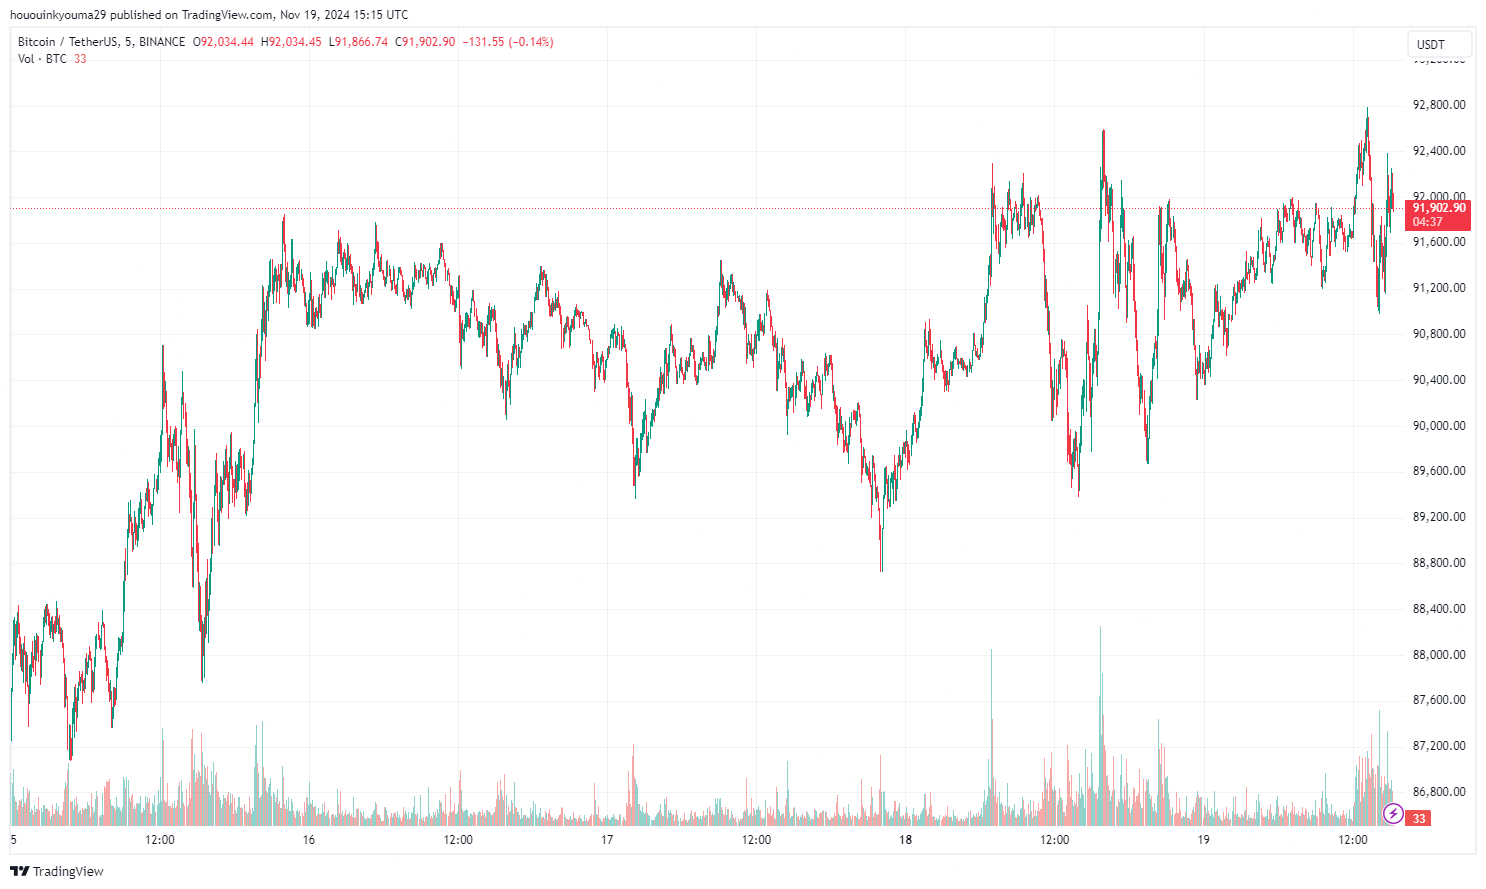Click the current price label 91,902.90

[x=1438, y=208]
